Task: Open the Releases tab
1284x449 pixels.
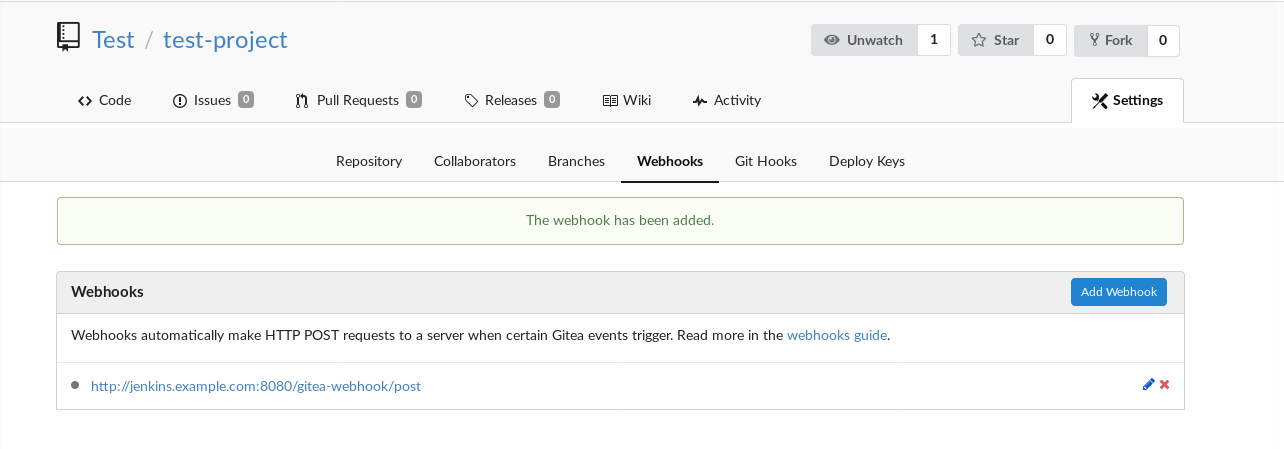Action: pyautogui.click(x=511, y=100)
